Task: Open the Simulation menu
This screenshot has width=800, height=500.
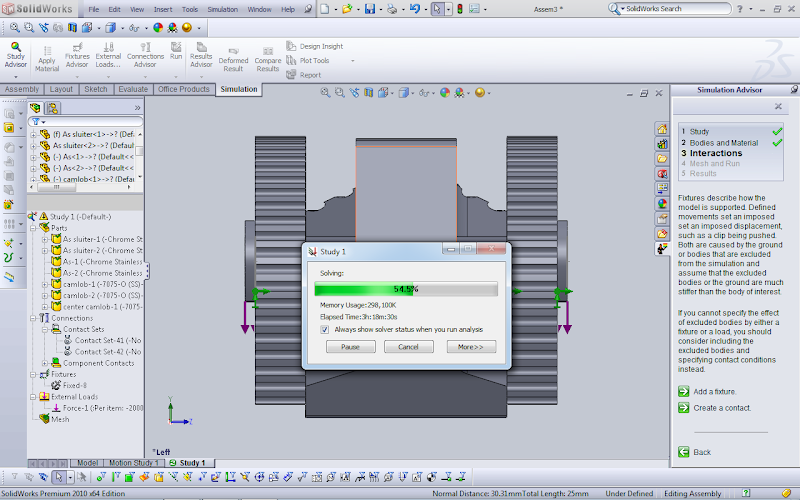Action: pyautogui.click(x=222, y=9)
